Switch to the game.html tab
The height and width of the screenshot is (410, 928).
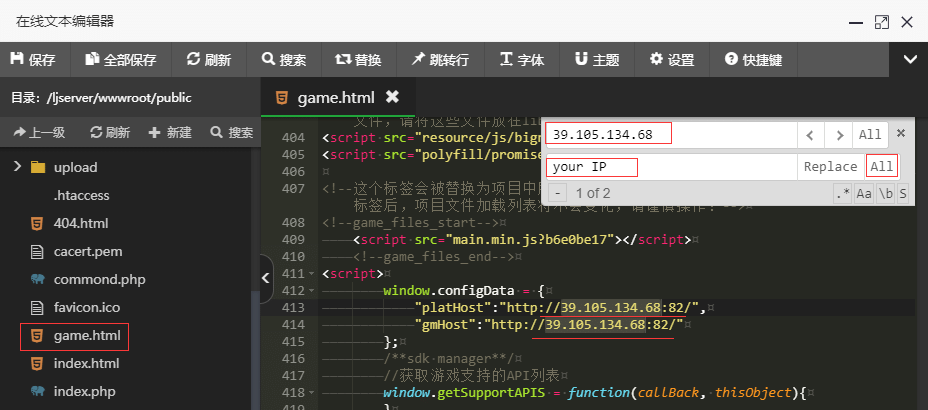[x=335, y=97]
